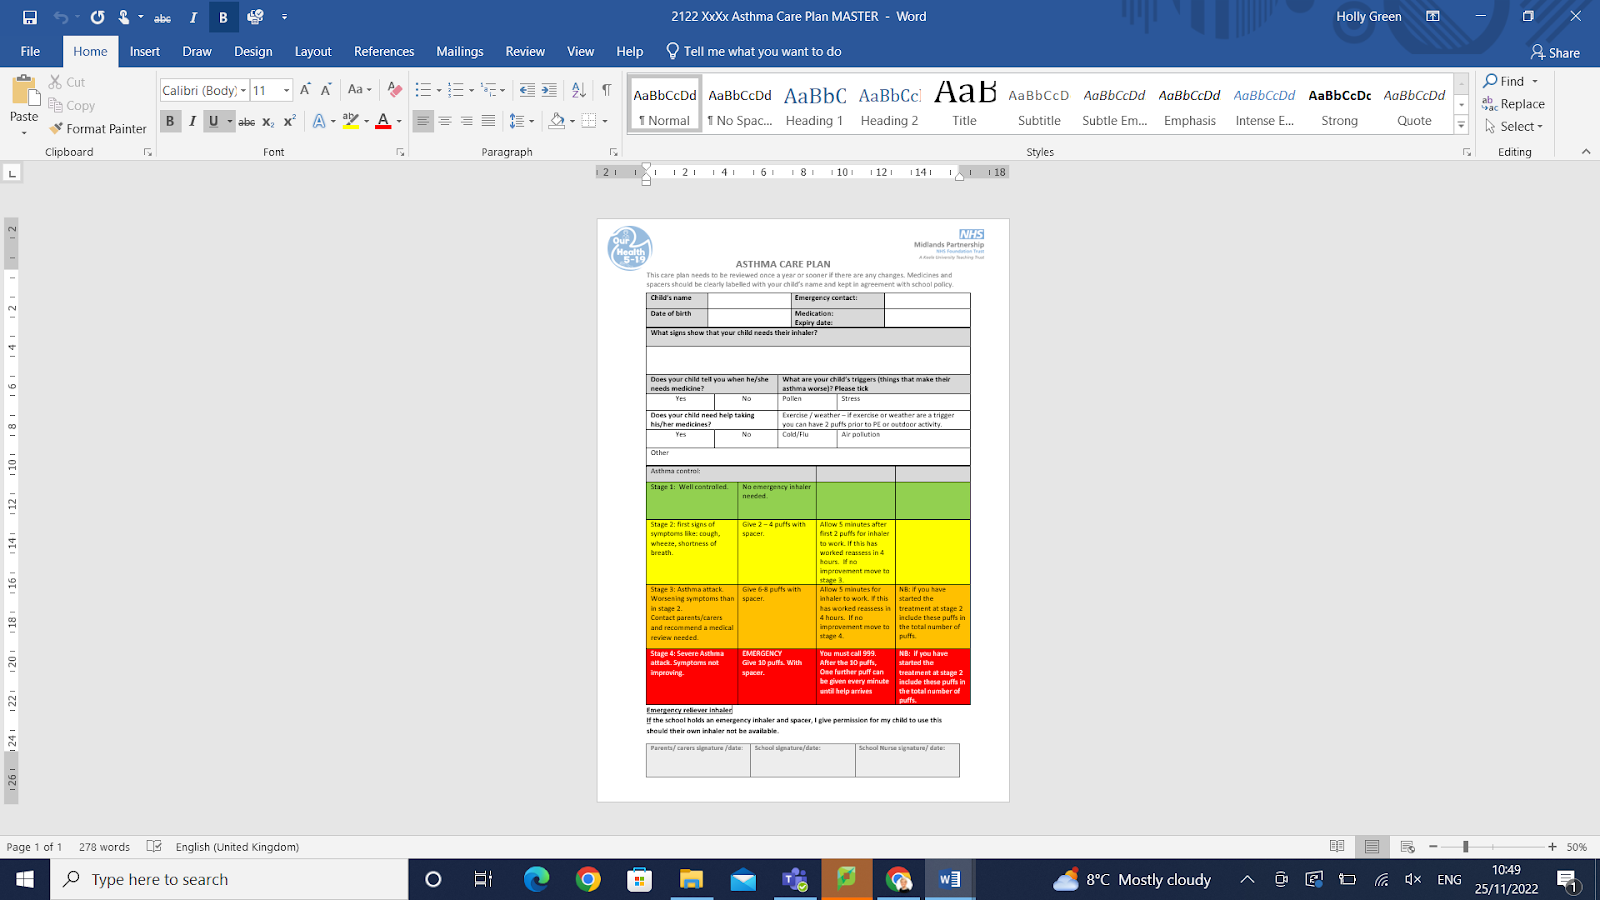
Task: Decrease font size with shrink icon
Action: pos(326,90)
